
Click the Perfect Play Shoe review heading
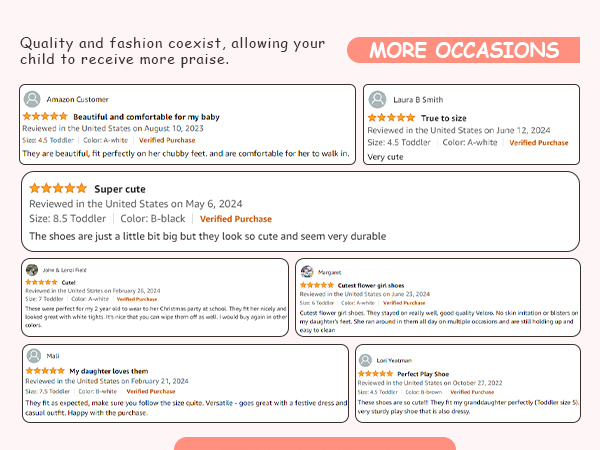pos(423,374)
